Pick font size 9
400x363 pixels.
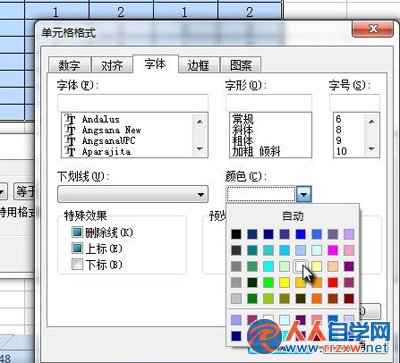pyautogui.click(x=339, y=141)
